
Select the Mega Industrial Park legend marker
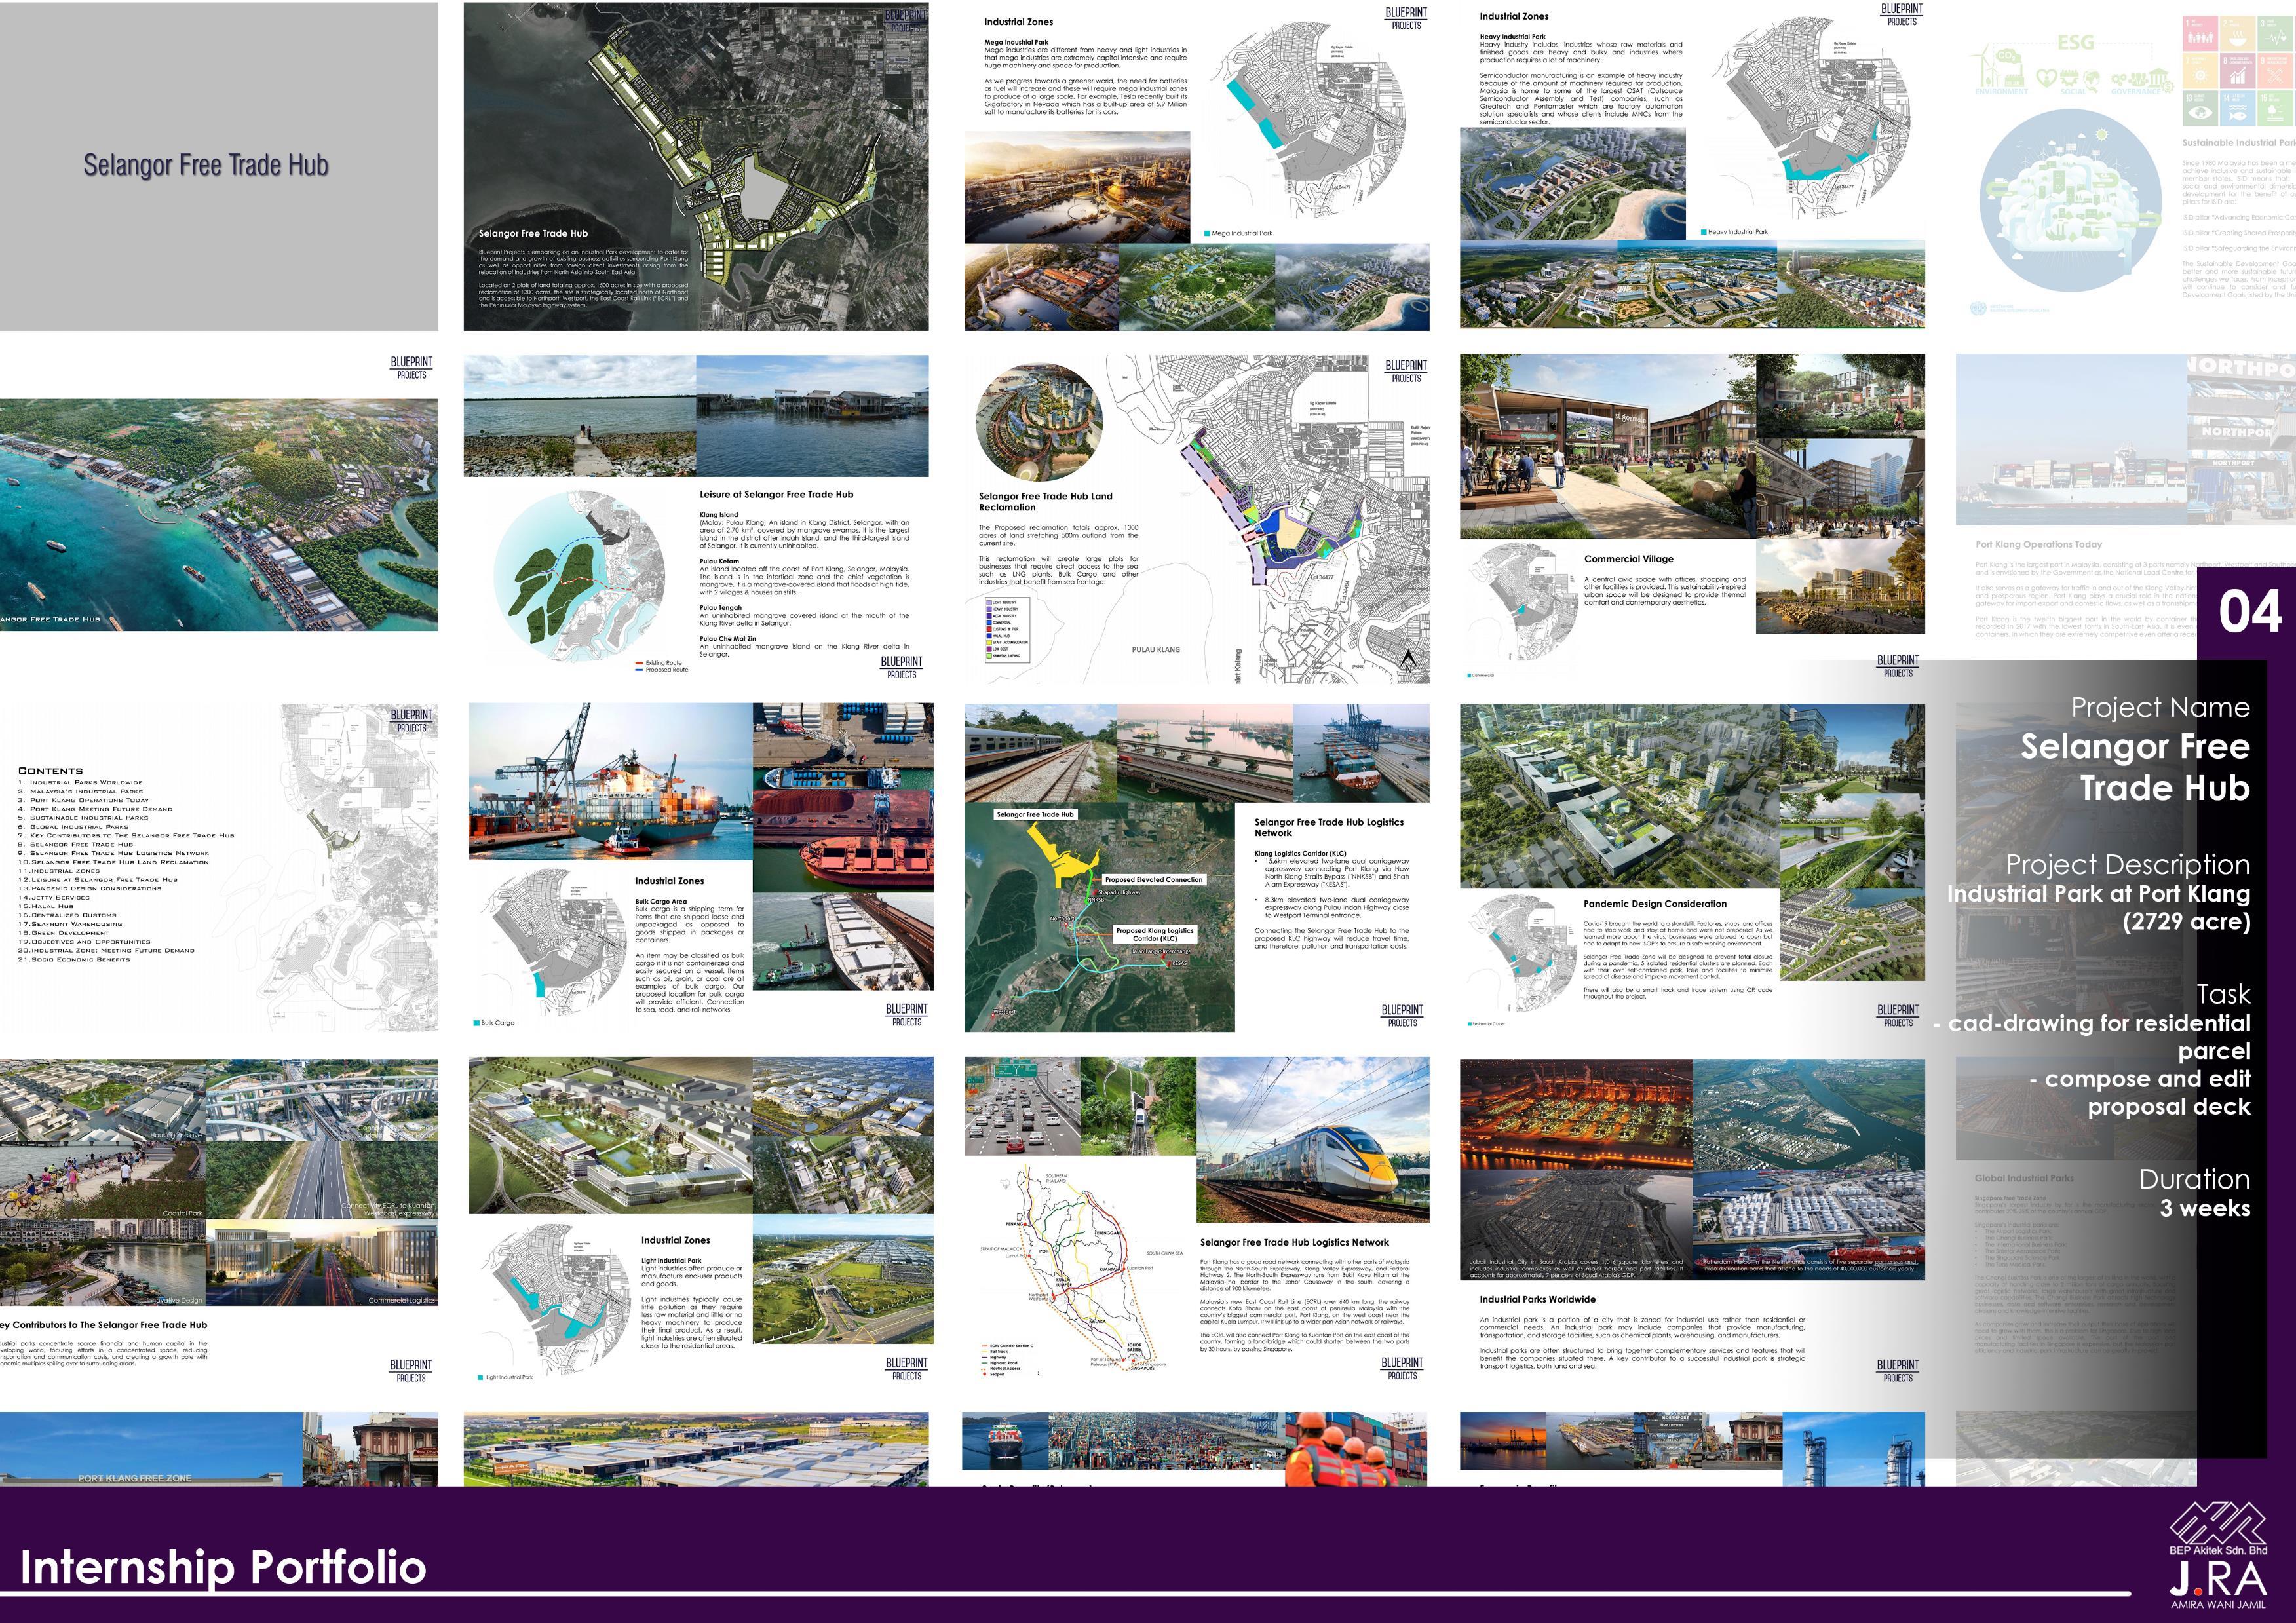pos(1208,233)
